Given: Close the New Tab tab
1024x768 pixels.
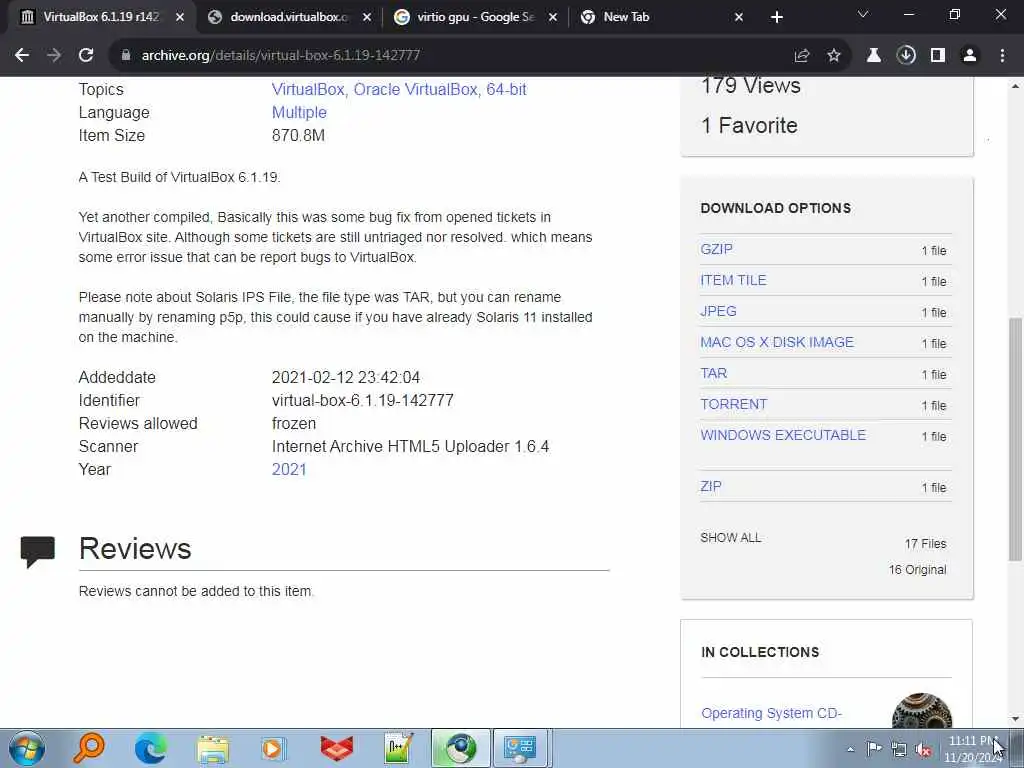Looking at the screenshot, I should (739, 18).
